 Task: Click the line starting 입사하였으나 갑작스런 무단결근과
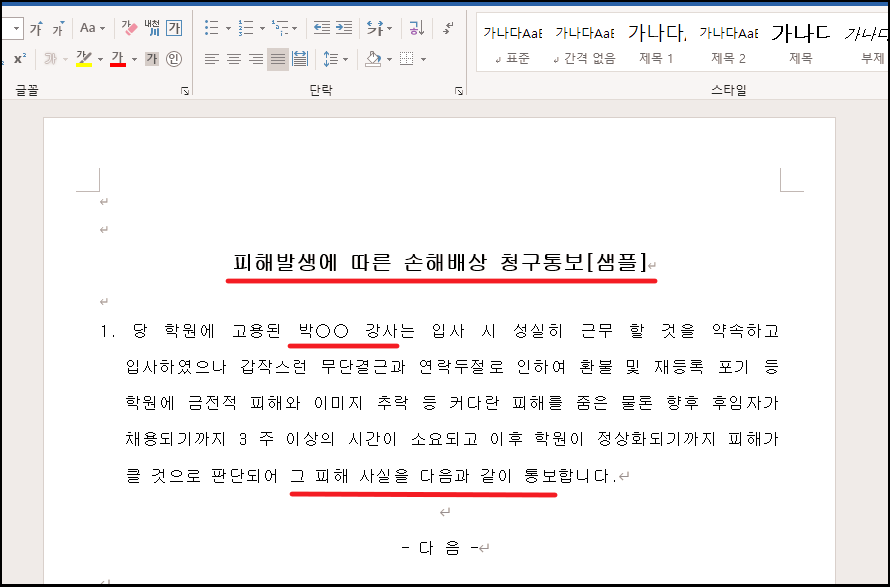point(452,367)
